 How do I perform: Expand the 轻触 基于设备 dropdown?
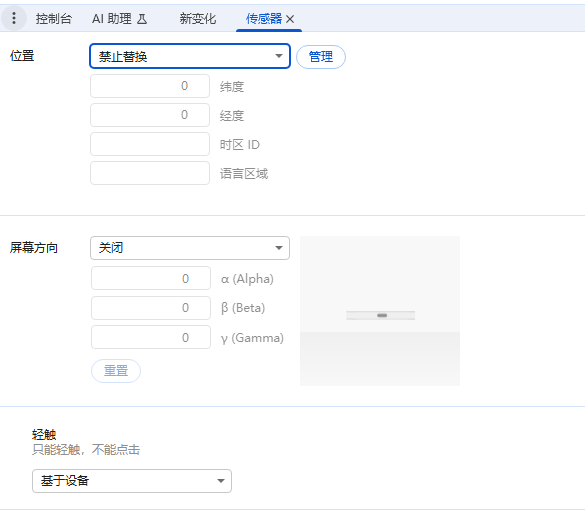132,481
